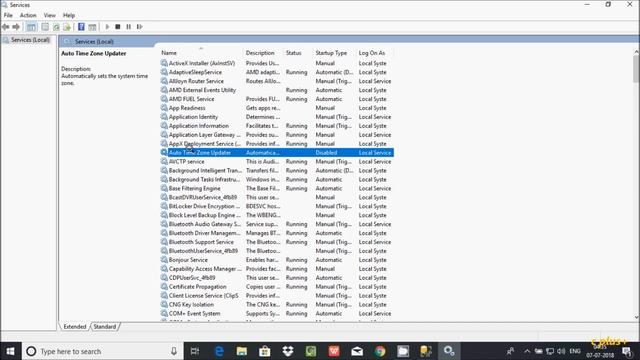Sort by the Description column header

point(260,53)
